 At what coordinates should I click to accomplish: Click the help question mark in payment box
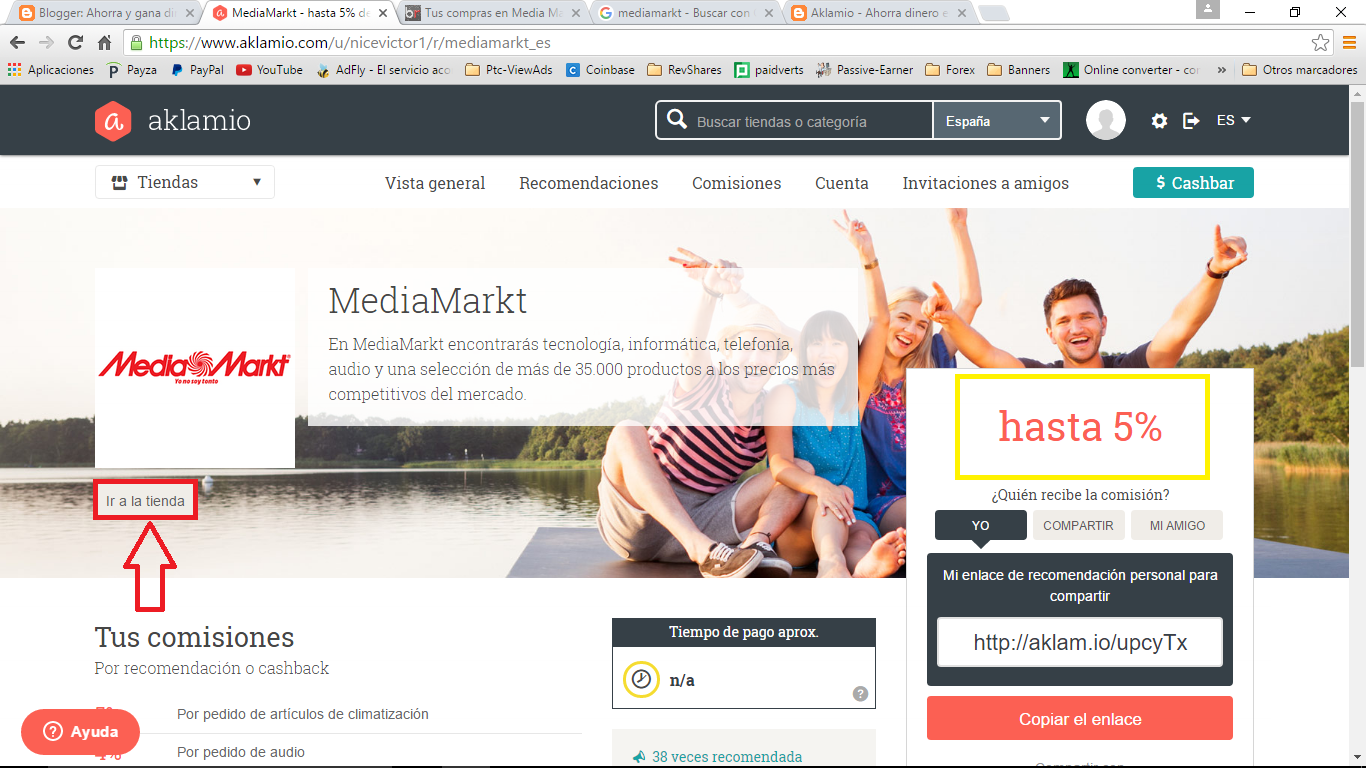click(x=860, y=694)
